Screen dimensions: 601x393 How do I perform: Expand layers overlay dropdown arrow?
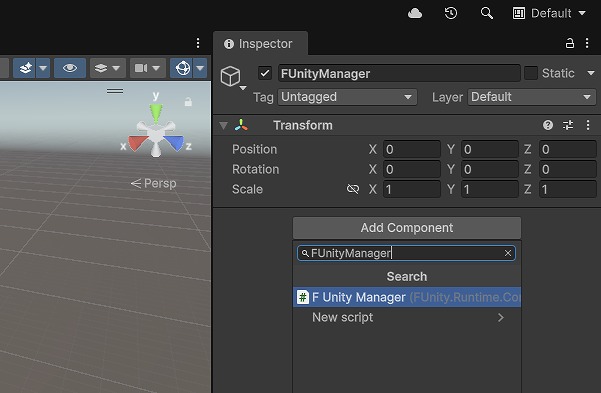[x=117, y=68]
